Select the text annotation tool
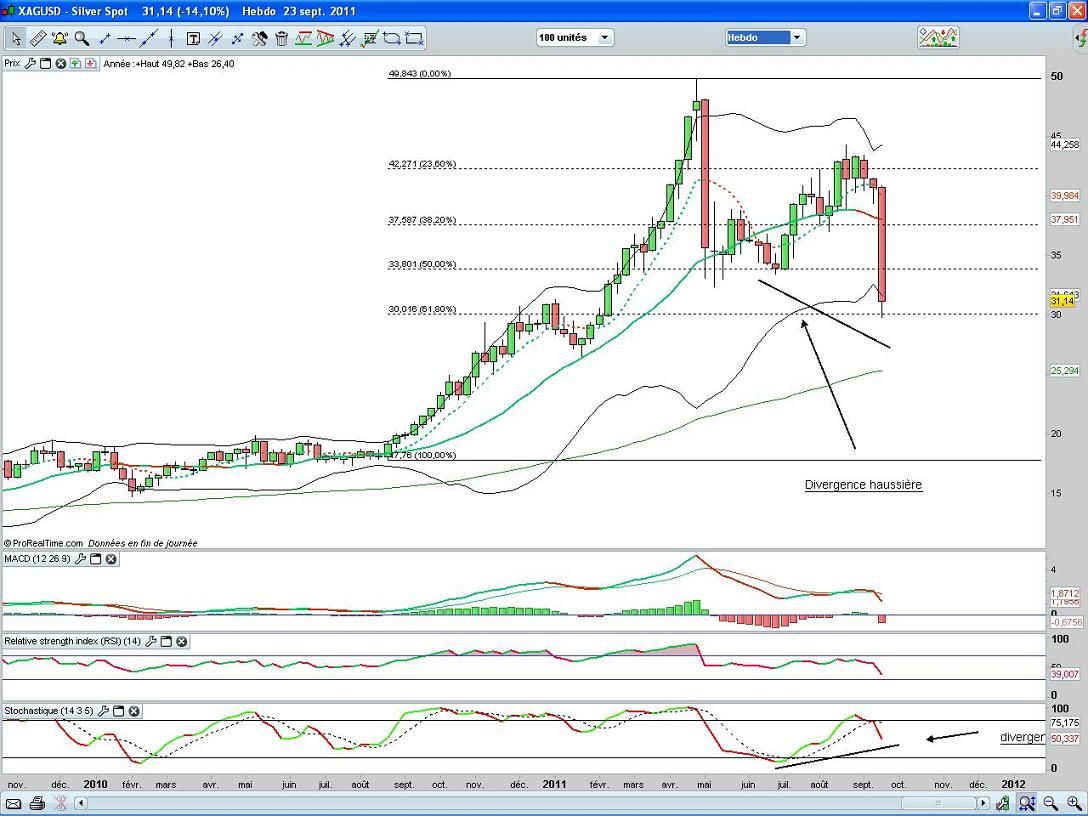Viewport: 1088px width, 816px height. click(x=193, y=39)
